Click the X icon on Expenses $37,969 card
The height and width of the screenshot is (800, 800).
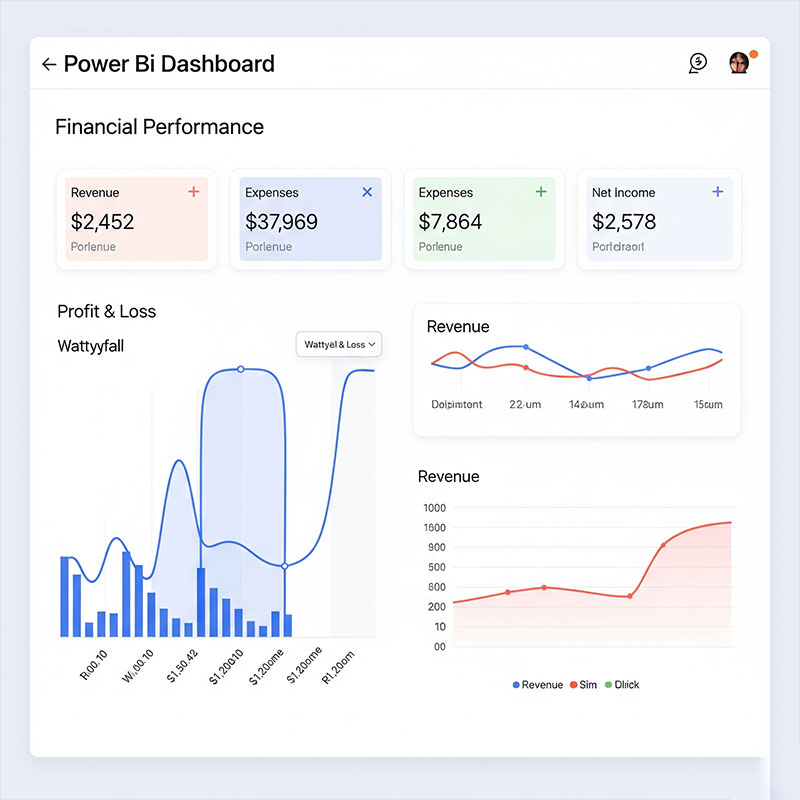click(367, 191)
